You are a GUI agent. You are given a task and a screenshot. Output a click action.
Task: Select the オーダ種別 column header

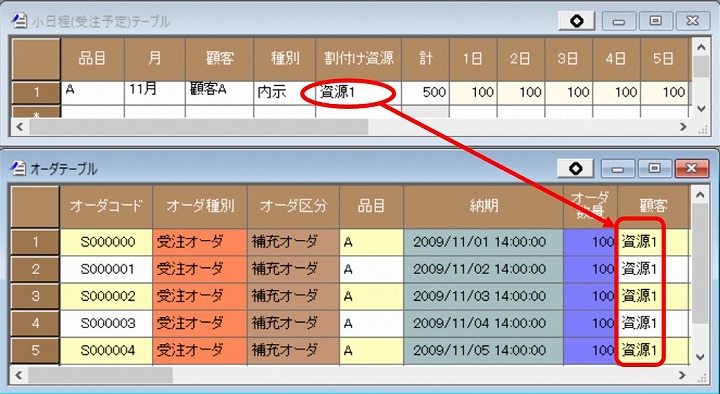[200, 207]
